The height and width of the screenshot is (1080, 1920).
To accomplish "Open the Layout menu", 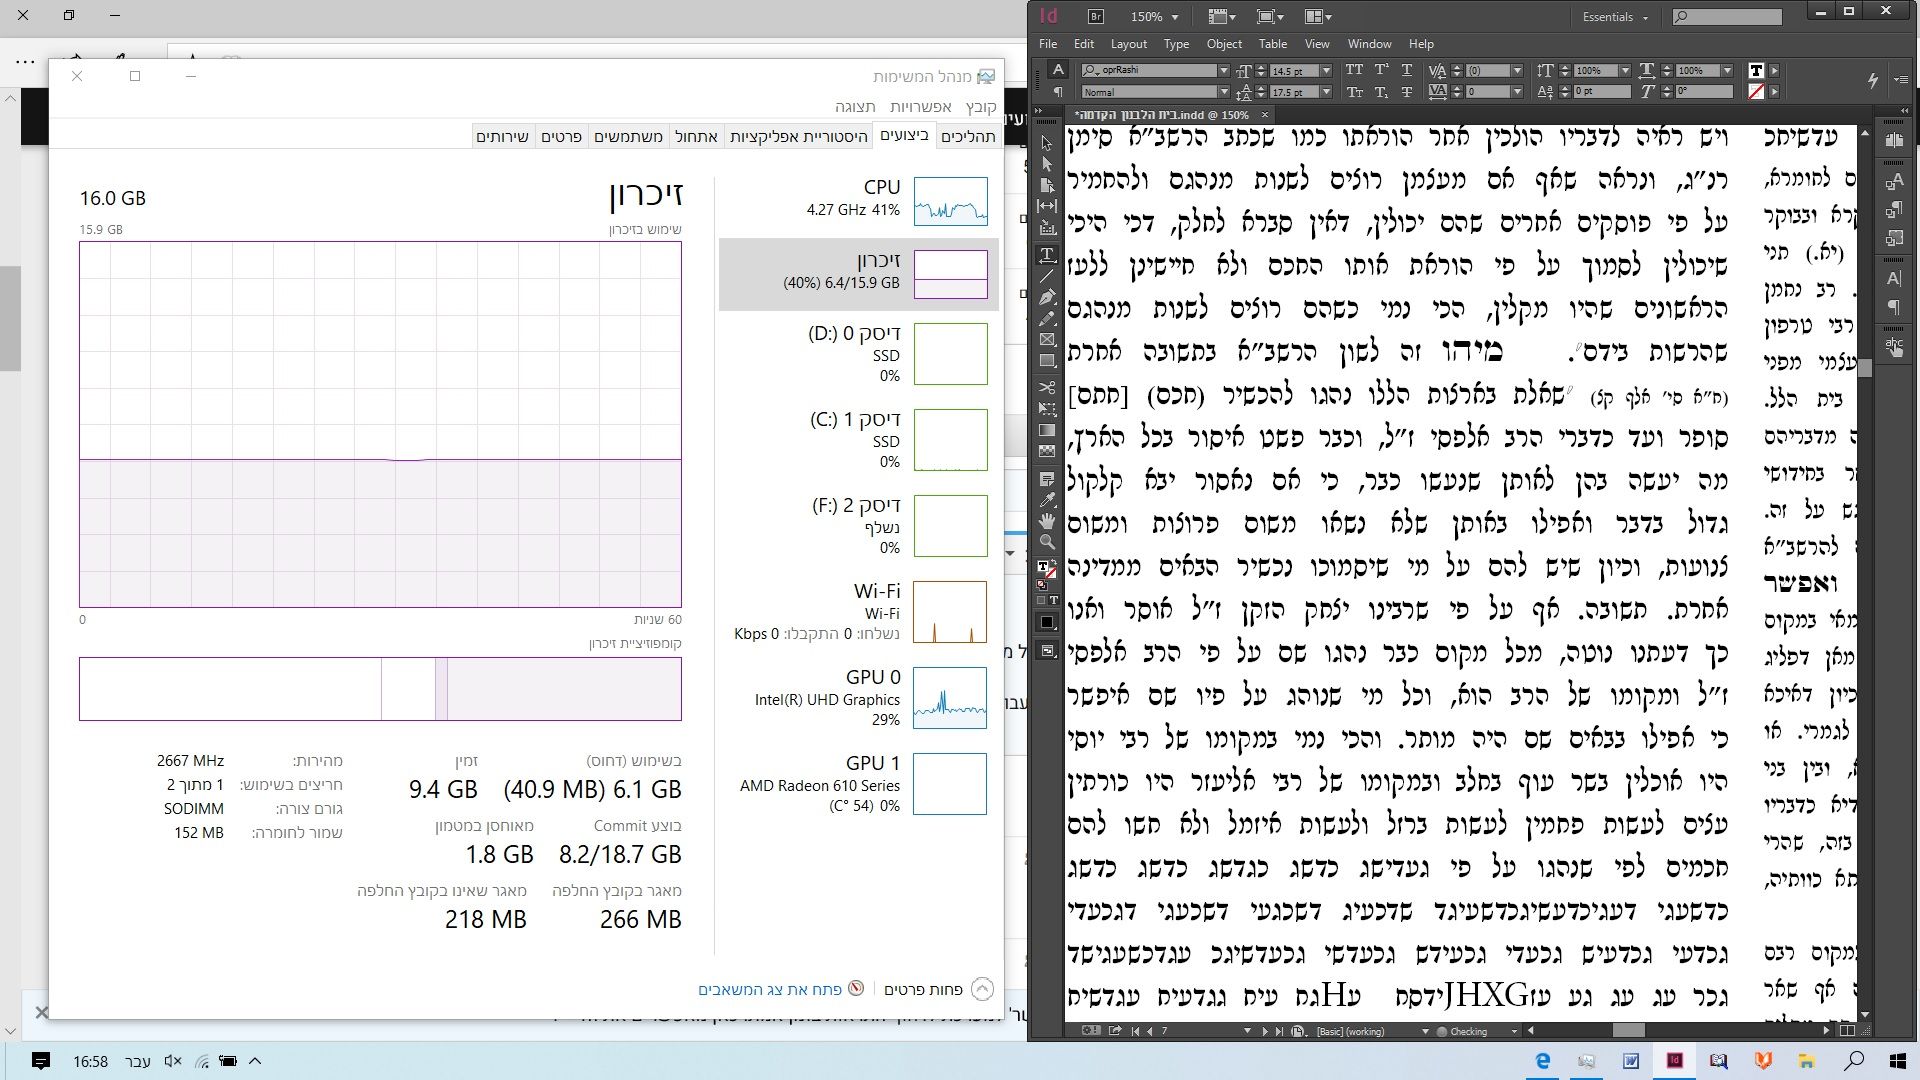I will (1128, 44).
